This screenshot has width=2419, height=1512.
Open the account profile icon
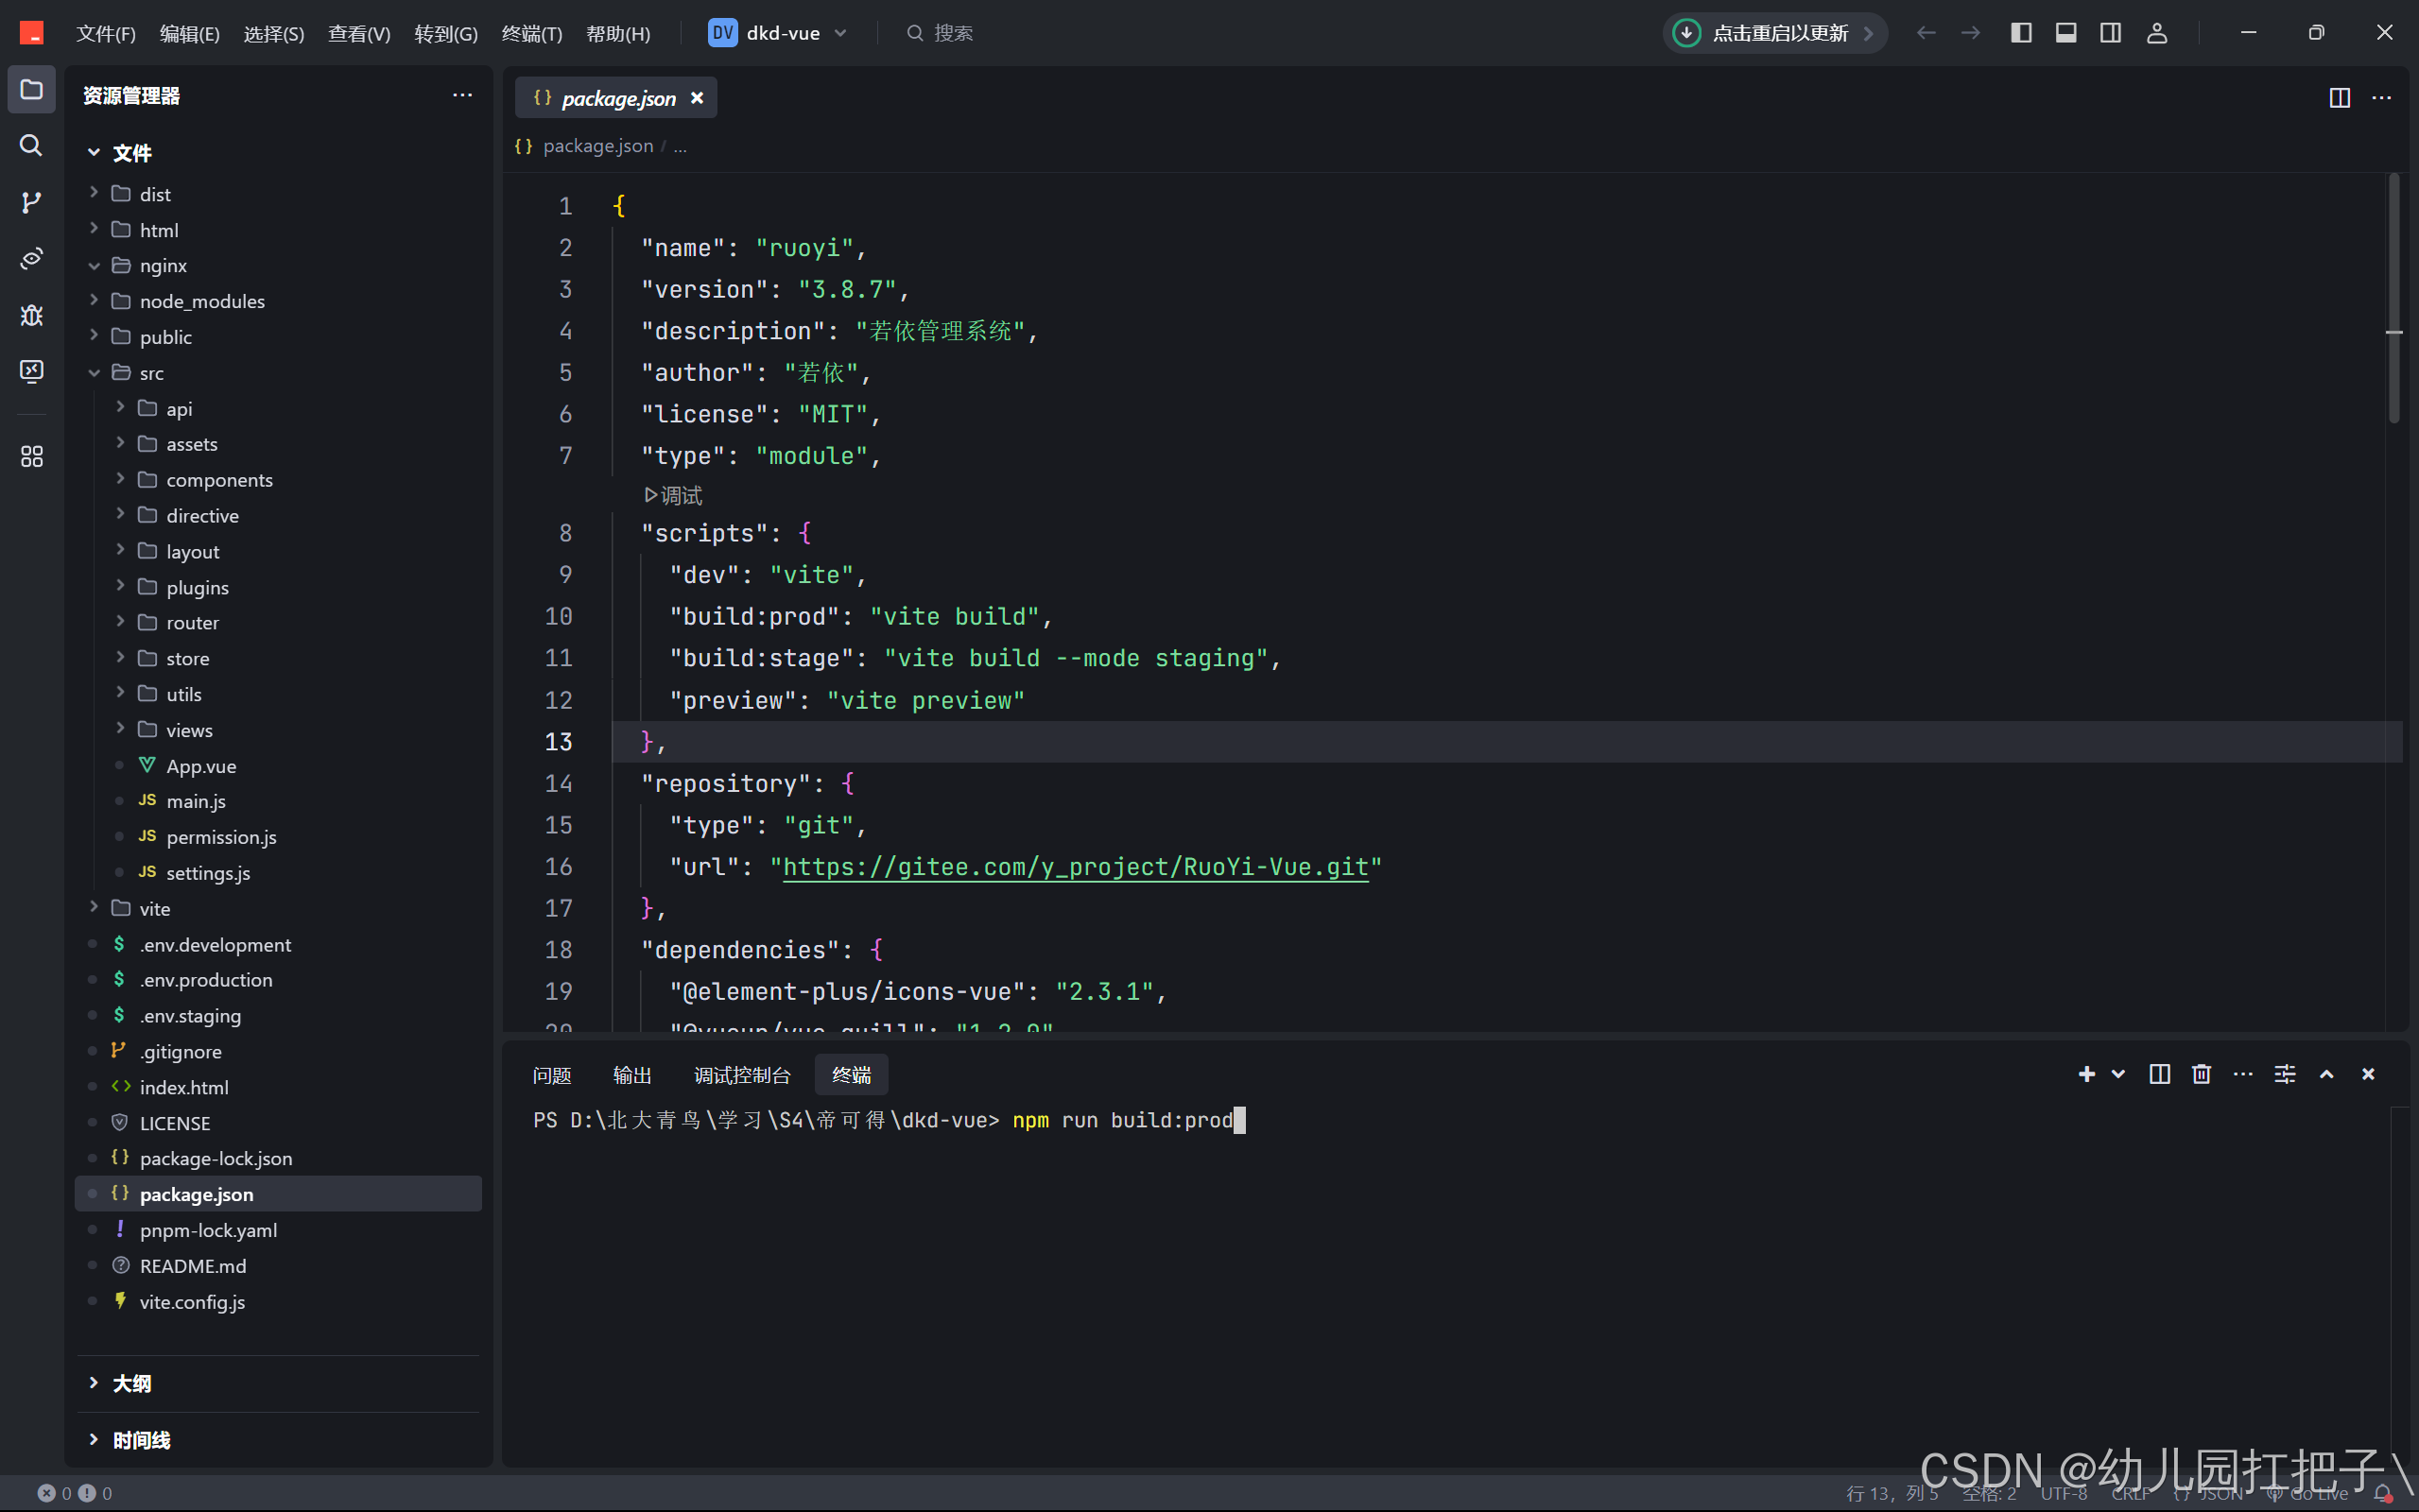(x=2157, y=33)
